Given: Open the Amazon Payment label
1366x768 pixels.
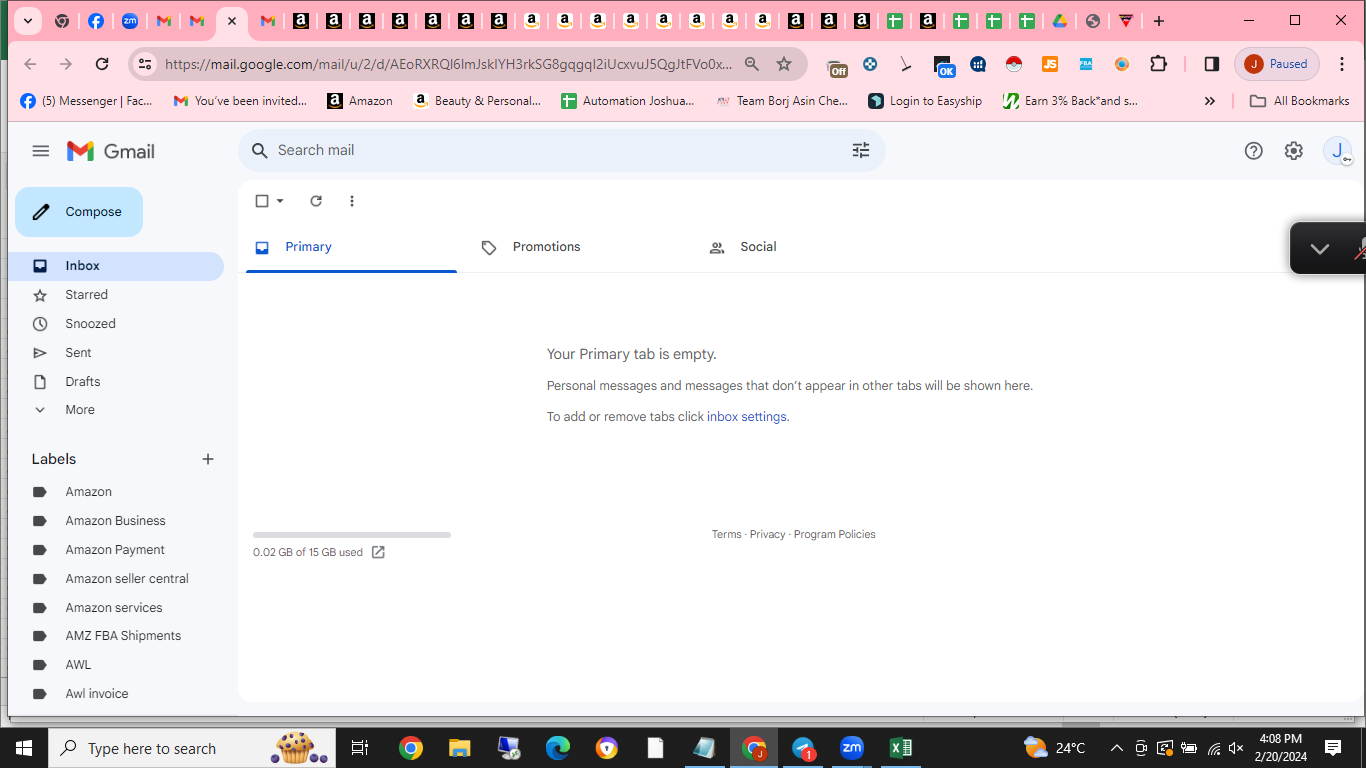Looking at the screenshot, I should pyautogui.click(x=116, y=550).
